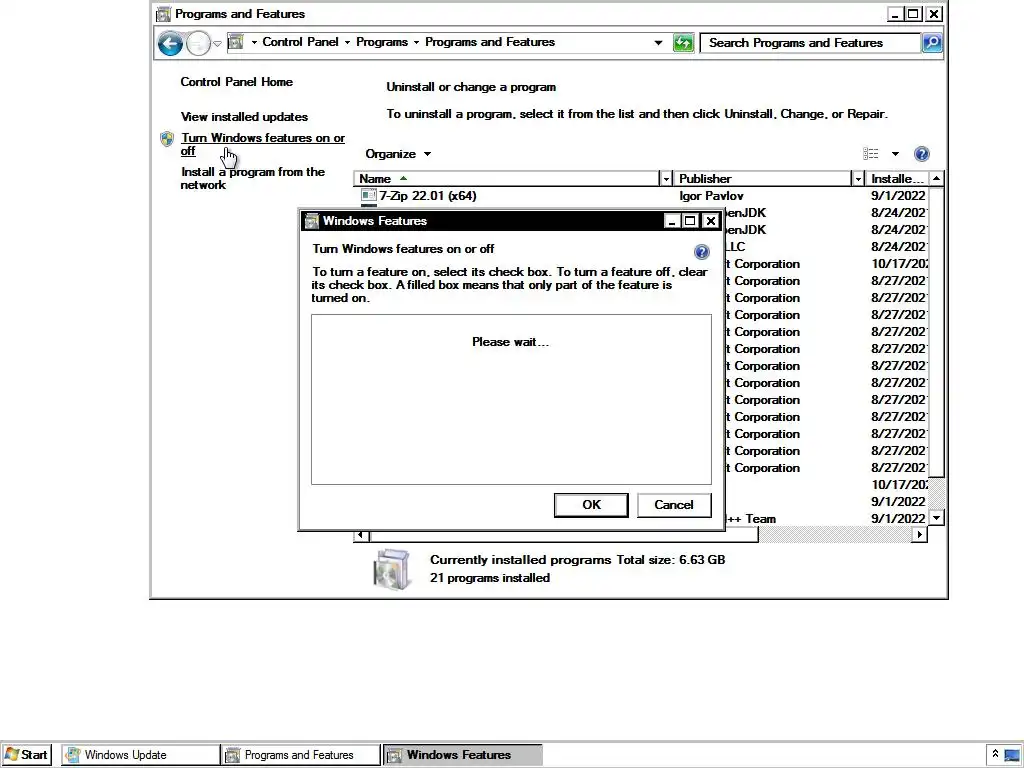Screen dimensions: 1024x768
Task: Select Programs and Features breadcrumb segment
Action: point(490,42)
